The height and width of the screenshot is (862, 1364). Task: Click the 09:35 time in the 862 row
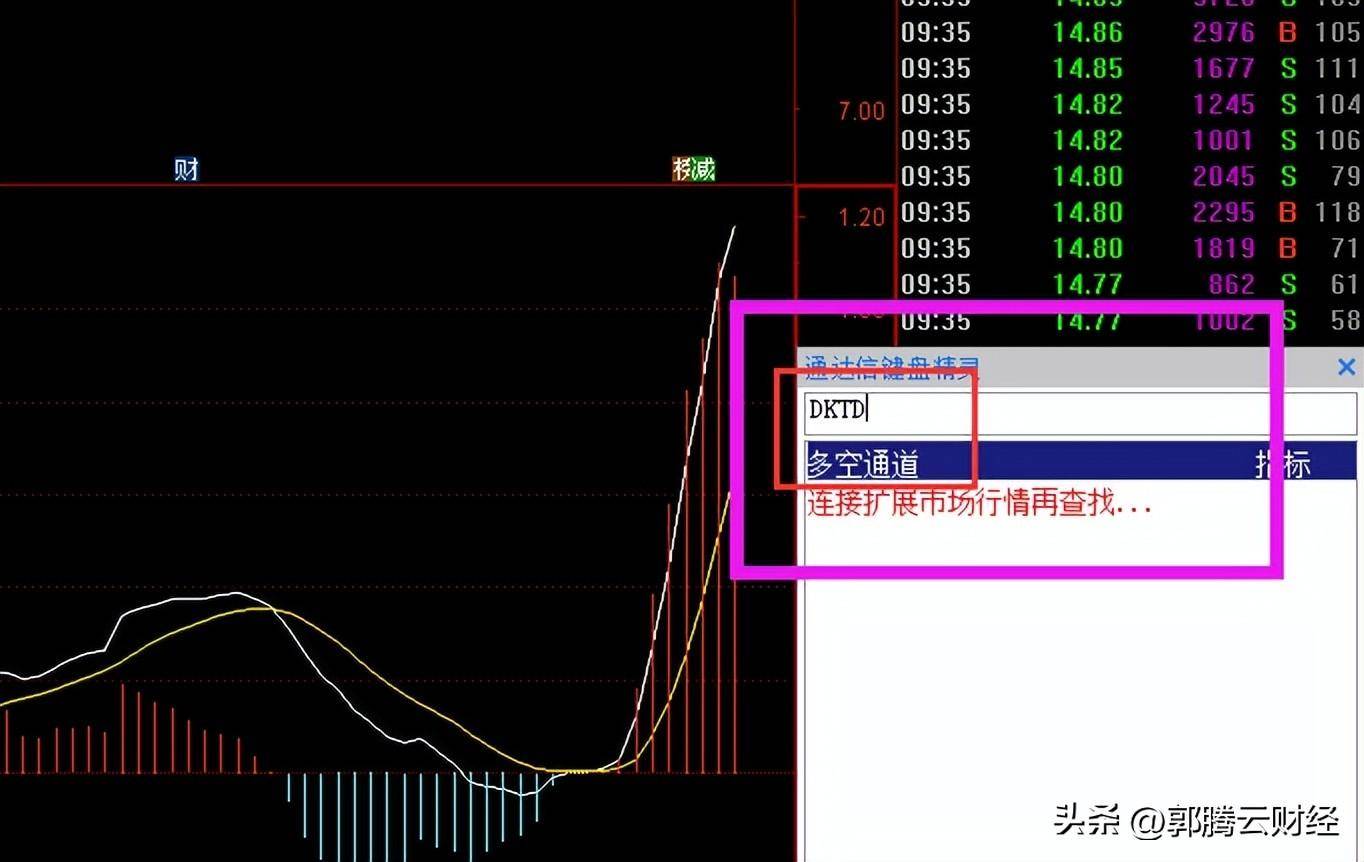(936, 285)
